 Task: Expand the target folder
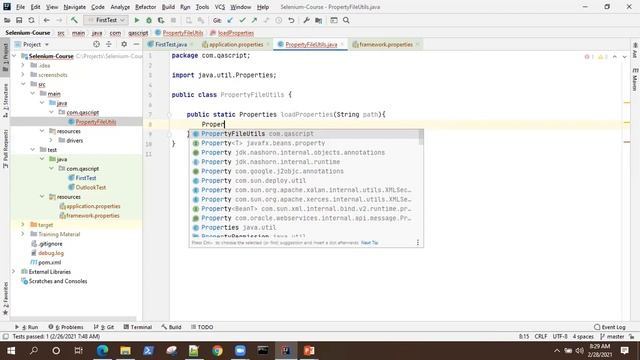pyautogui.click(x=23, y=224)
